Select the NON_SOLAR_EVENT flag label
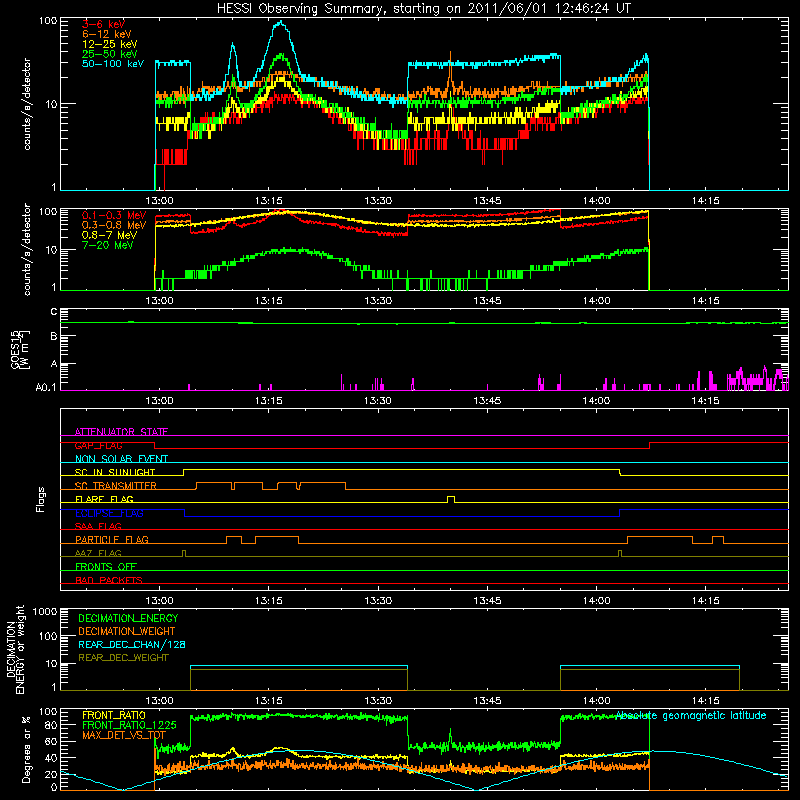This screenshot has width=800, height=800. [121, 459]
